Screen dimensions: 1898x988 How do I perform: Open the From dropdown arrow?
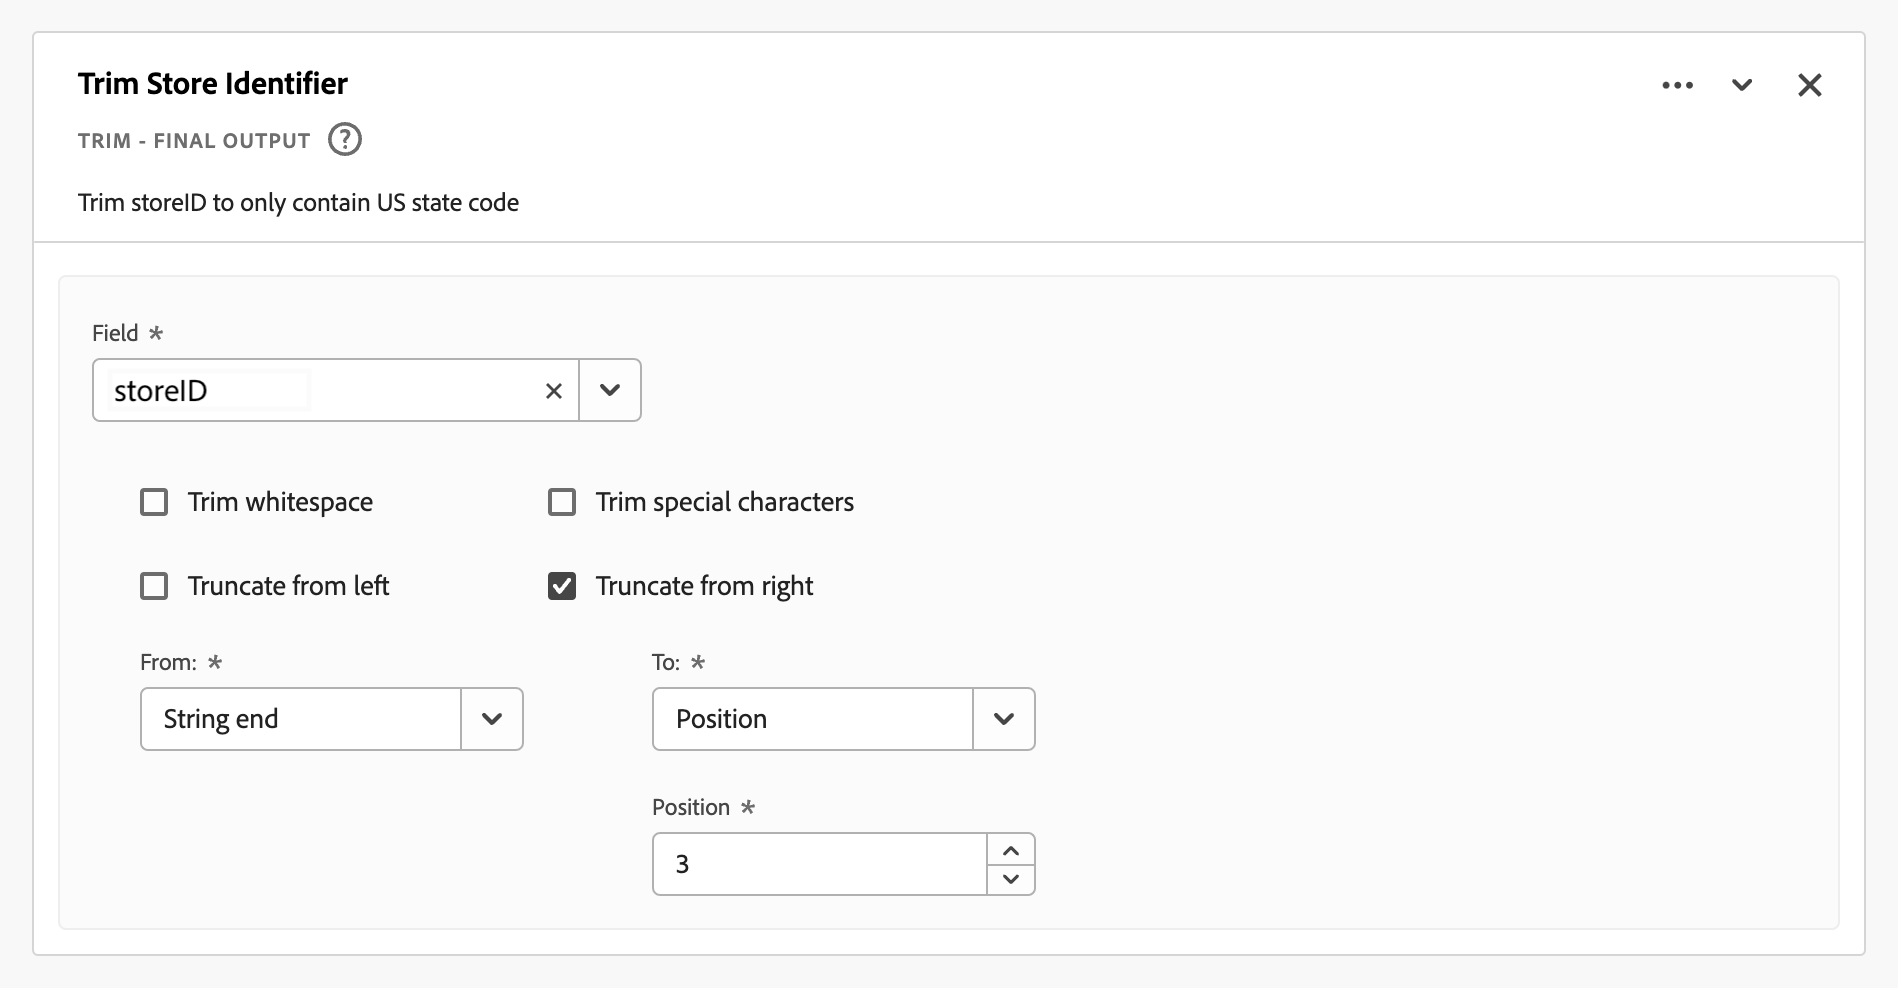click(492, 719)
